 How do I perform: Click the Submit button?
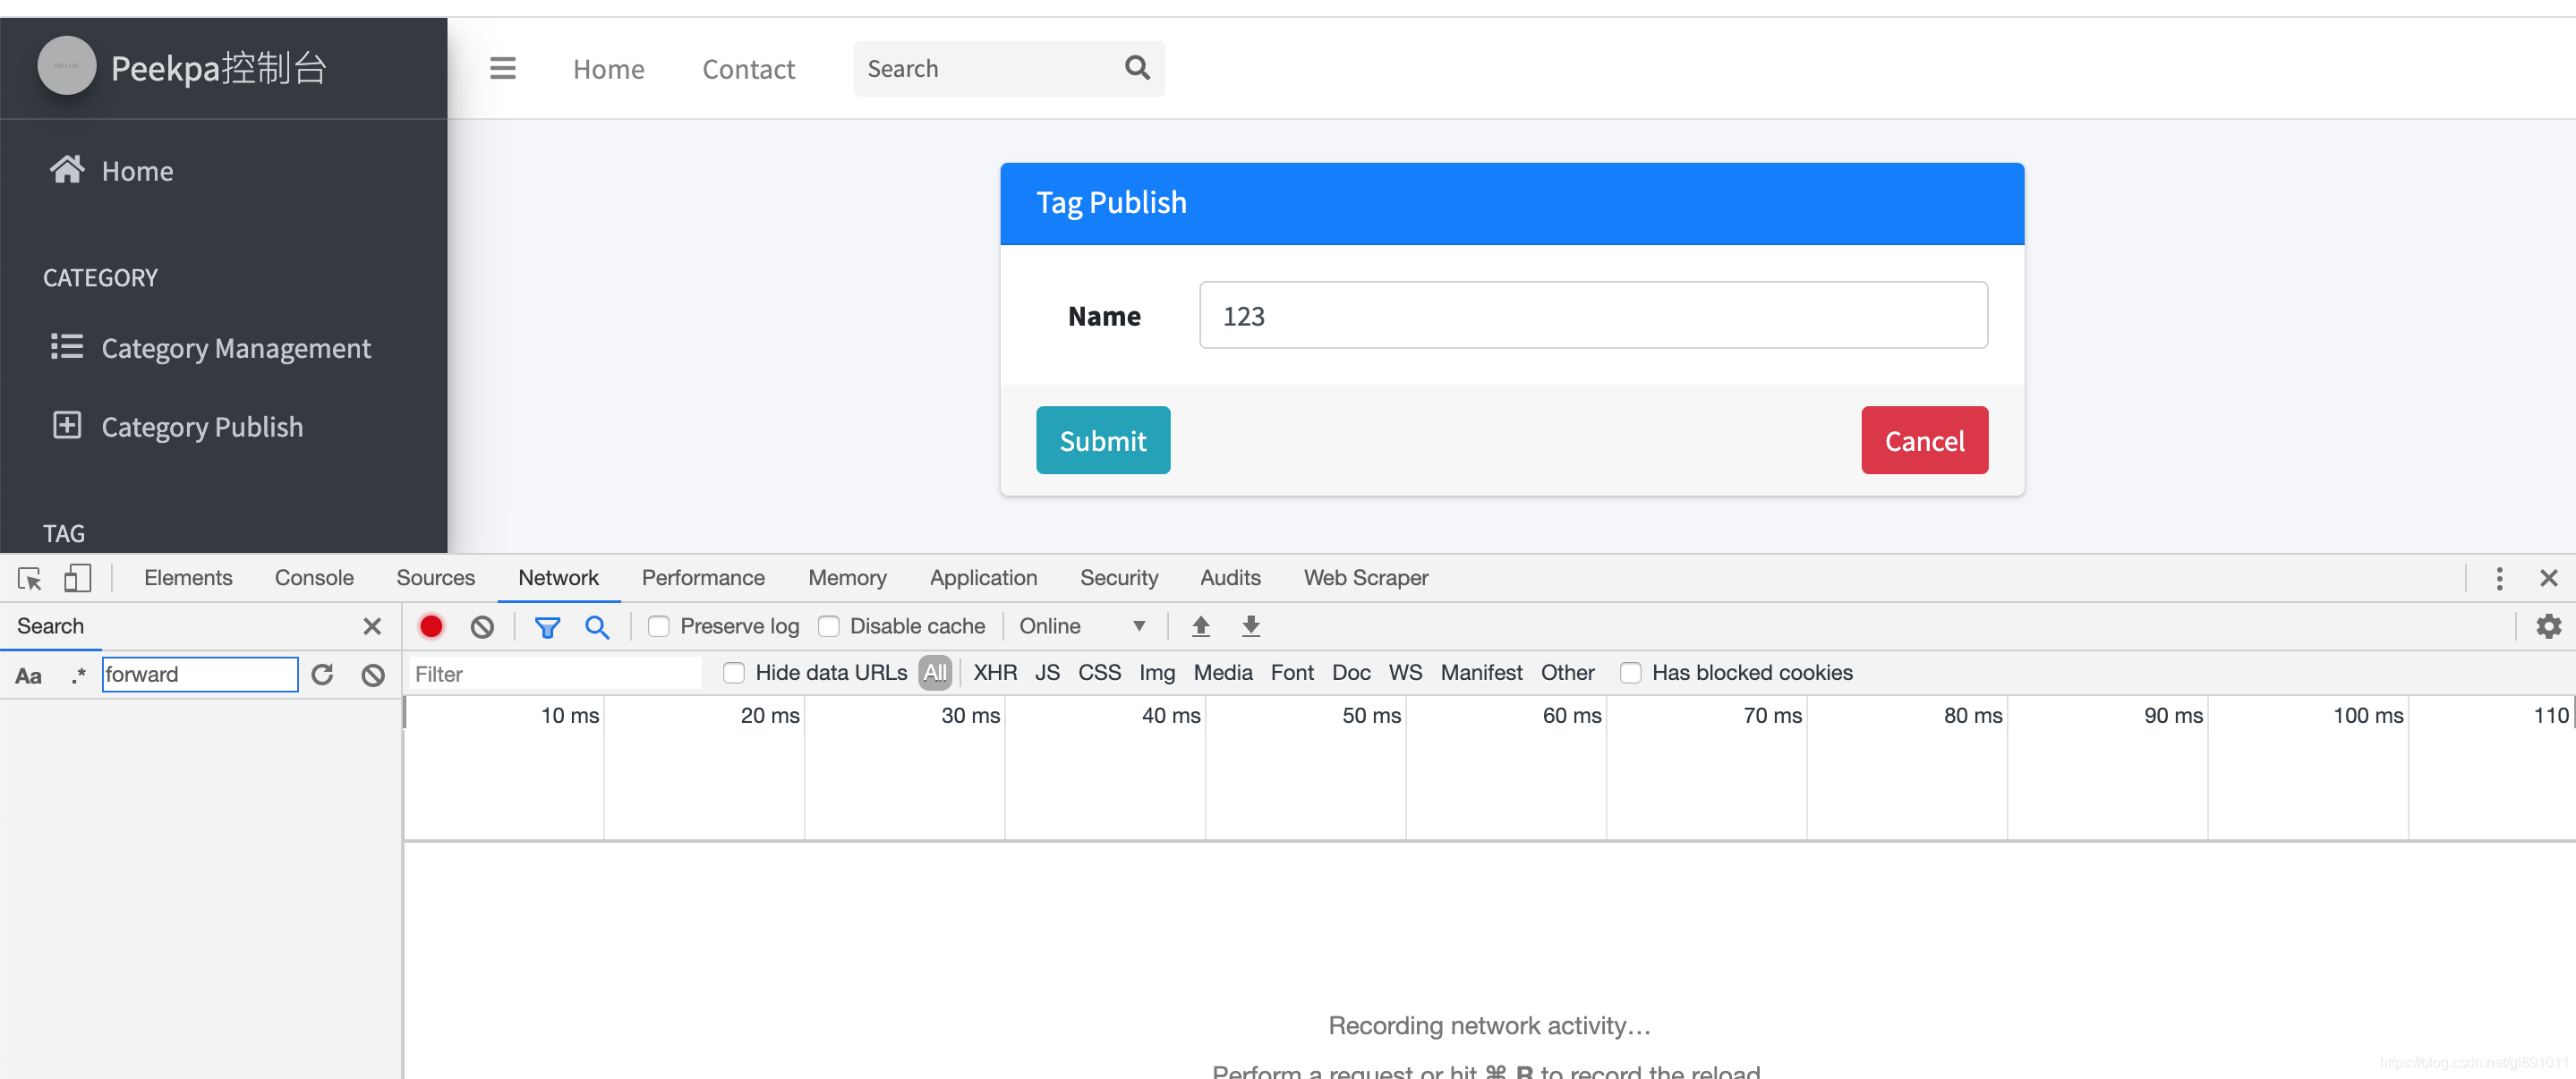(1102, 440)
